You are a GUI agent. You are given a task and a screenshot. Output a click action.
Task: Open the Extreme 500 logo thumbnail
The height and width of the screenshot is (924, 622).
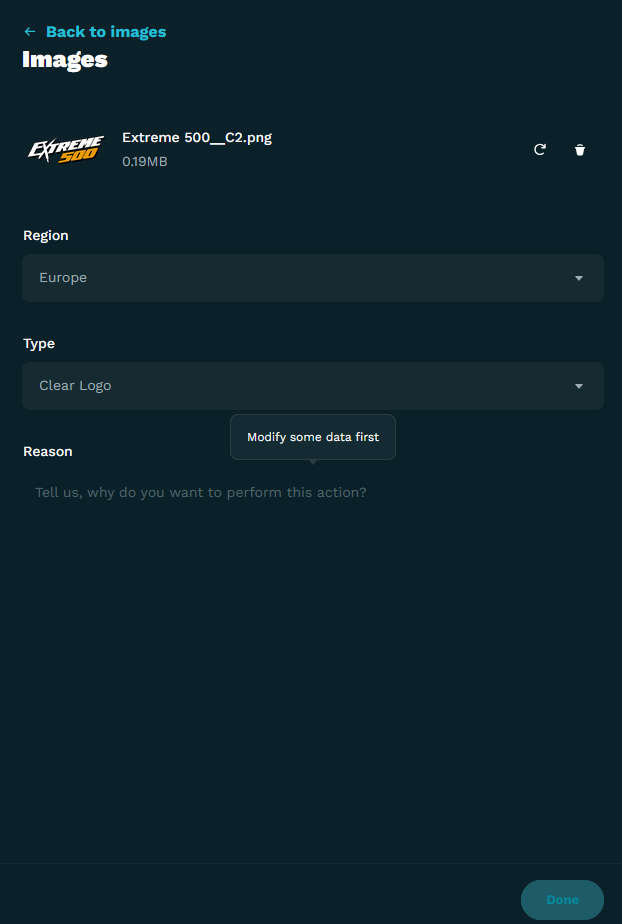(x=66, y=150)
